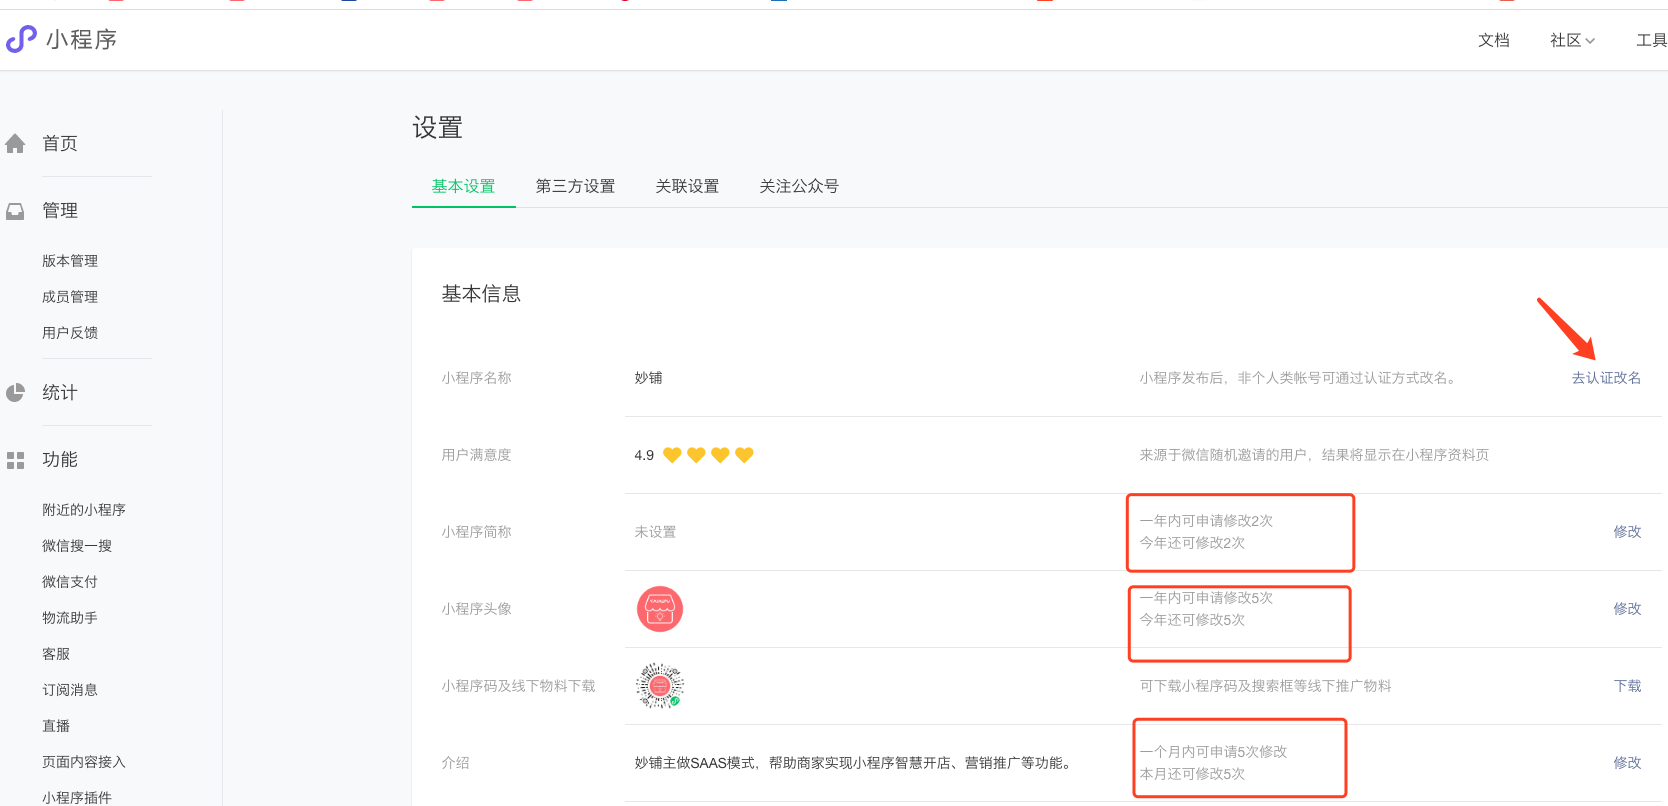Click the 基本信息 section heading

click(x=481, y=294)
